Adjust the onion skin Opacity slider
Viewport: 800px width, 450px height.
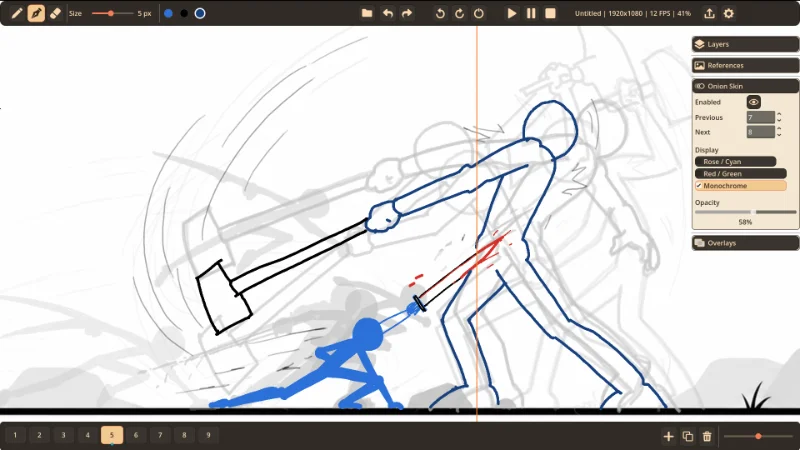[745, 212]
